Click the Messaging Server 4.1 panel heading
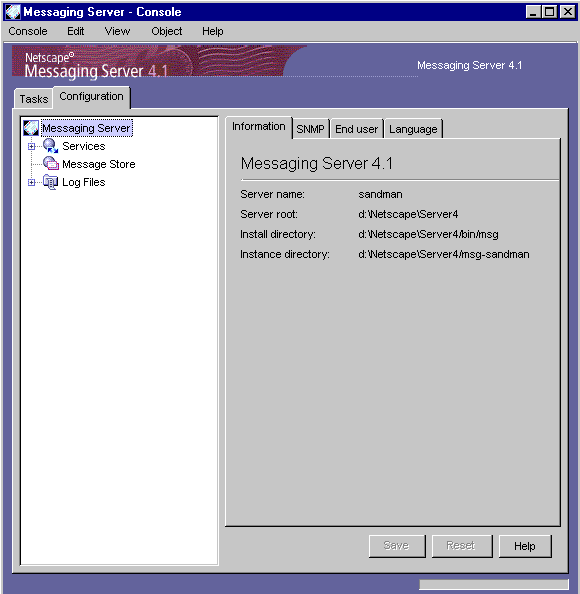The image size is (580, 594). 317,164
